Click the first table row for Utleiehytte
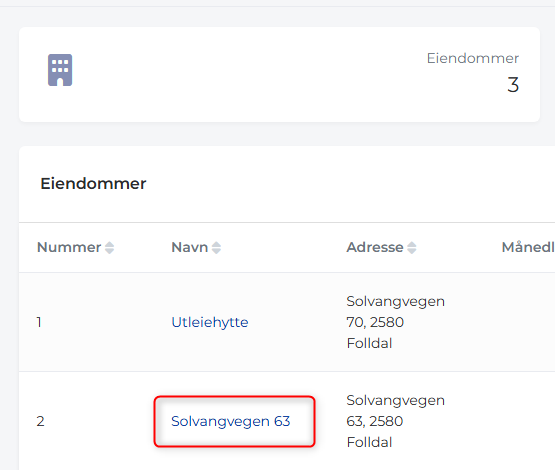 (x=287, y=322)
